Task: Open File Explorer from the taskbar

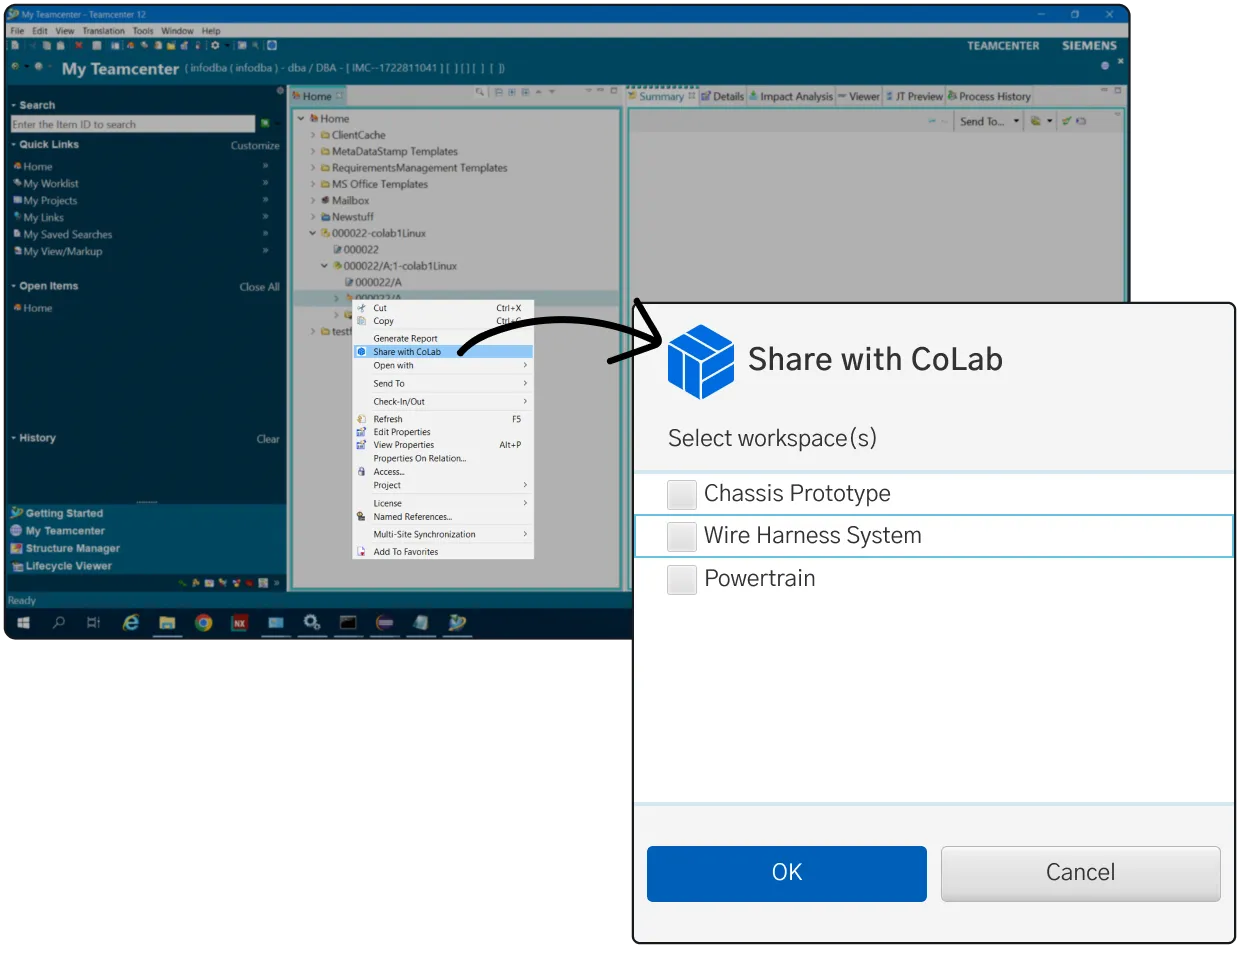Action: pyautogui.click(x=167, y=623)
